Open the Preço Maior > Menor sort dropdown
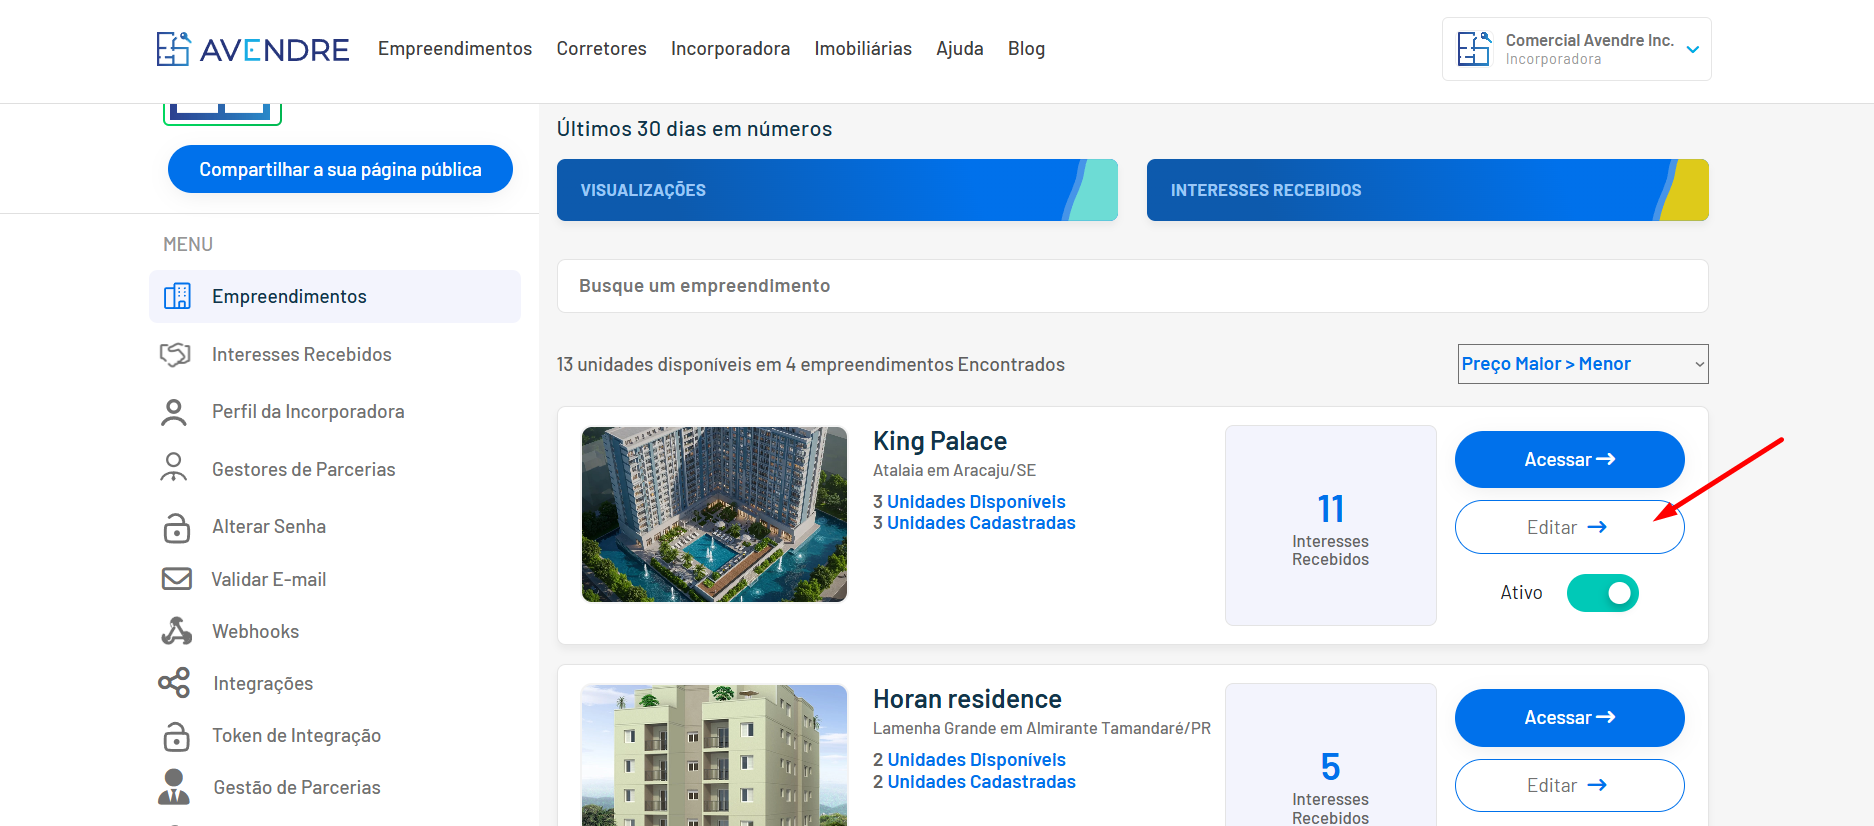The height and width of the screenshot is (826, 1874). click(1583, 364)
